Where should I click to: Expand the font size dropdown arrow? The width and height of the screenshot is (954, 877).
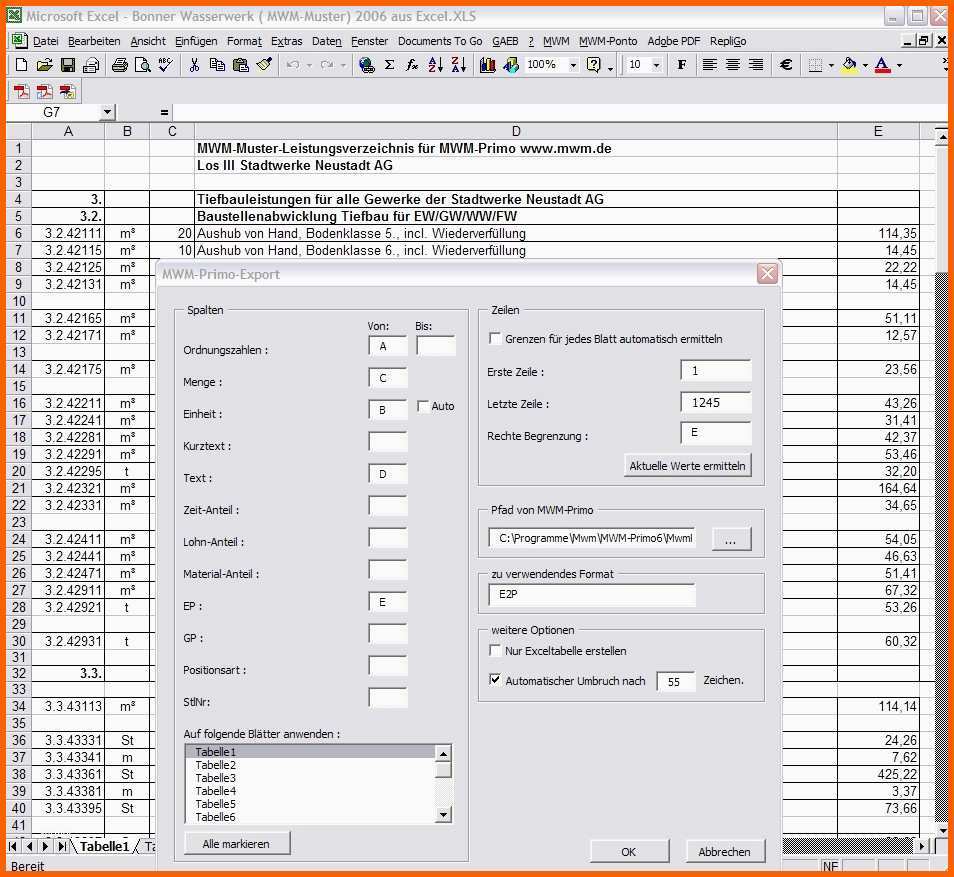pos(656,65)
